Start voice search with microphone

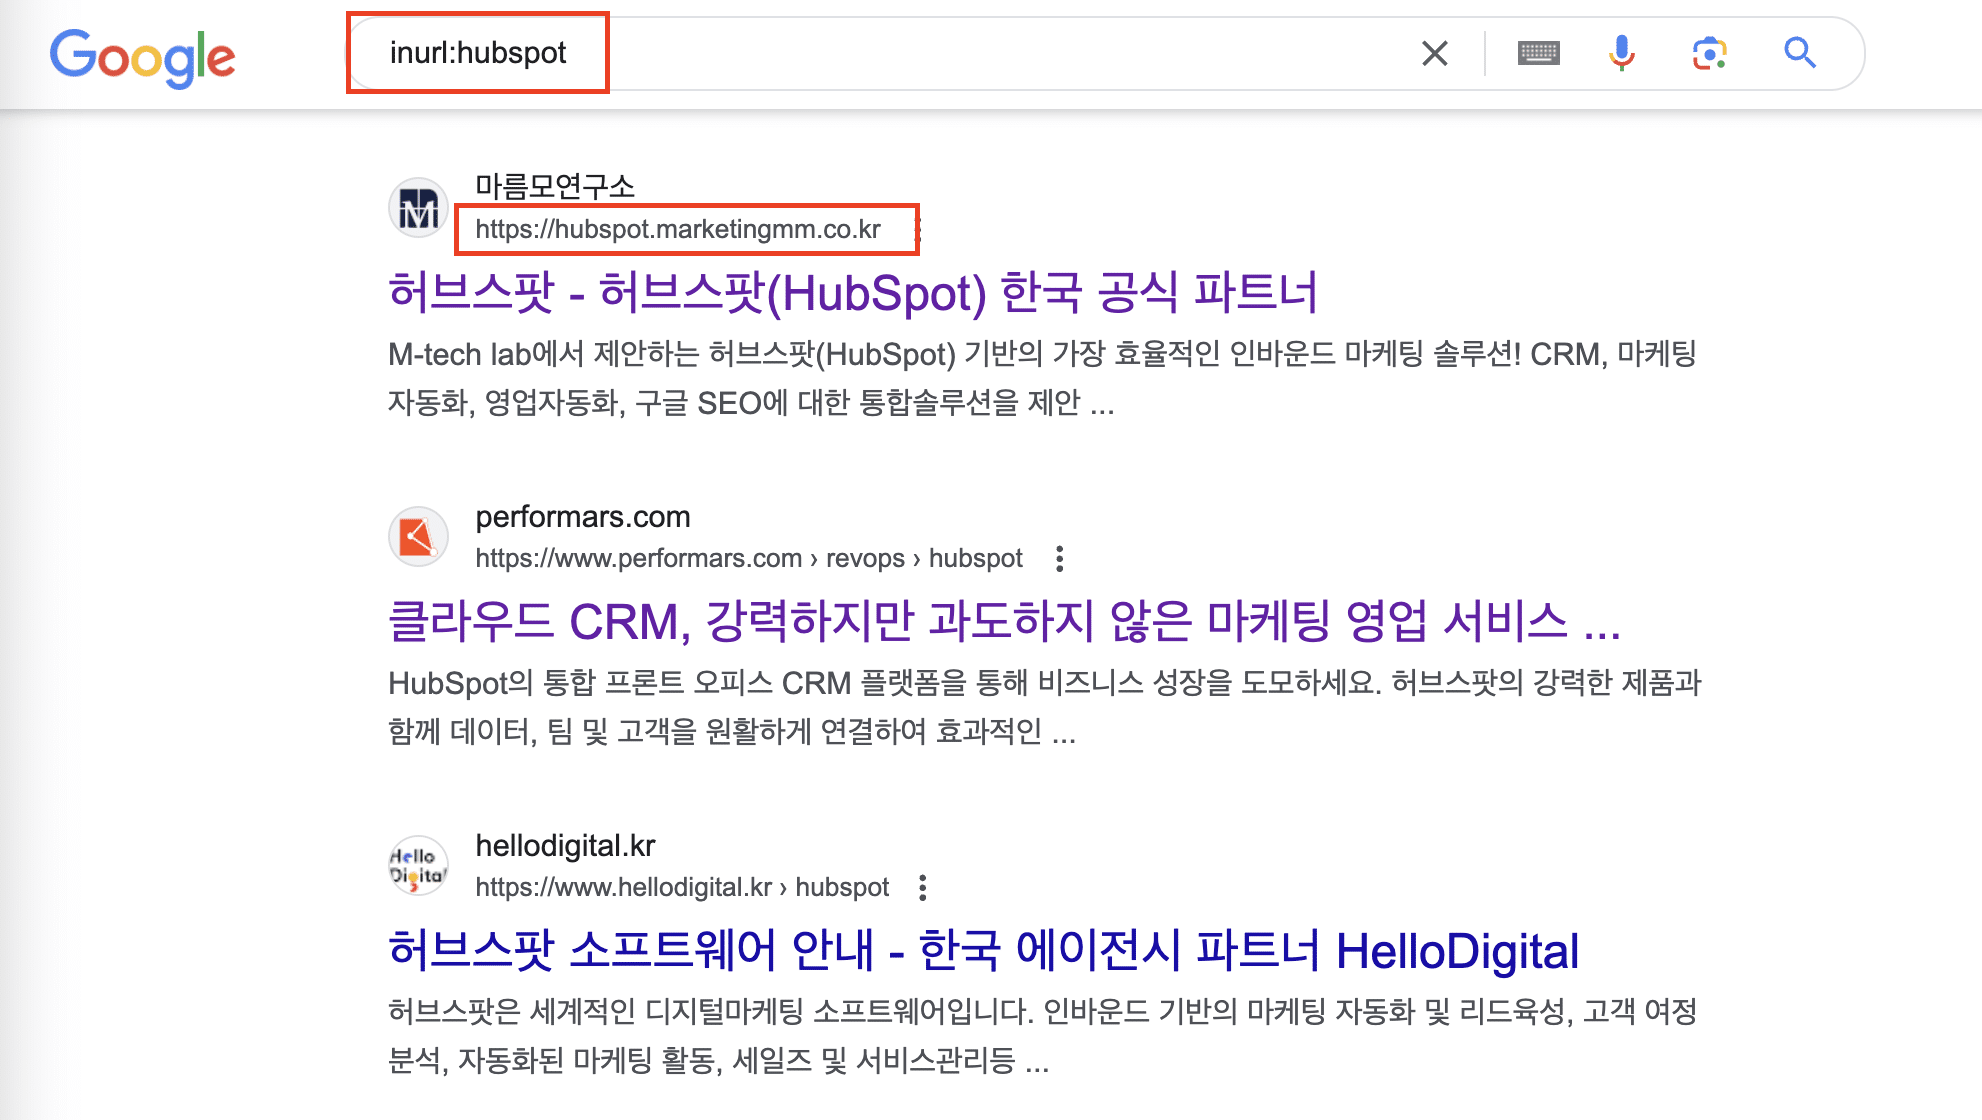tap(1622, 53)
